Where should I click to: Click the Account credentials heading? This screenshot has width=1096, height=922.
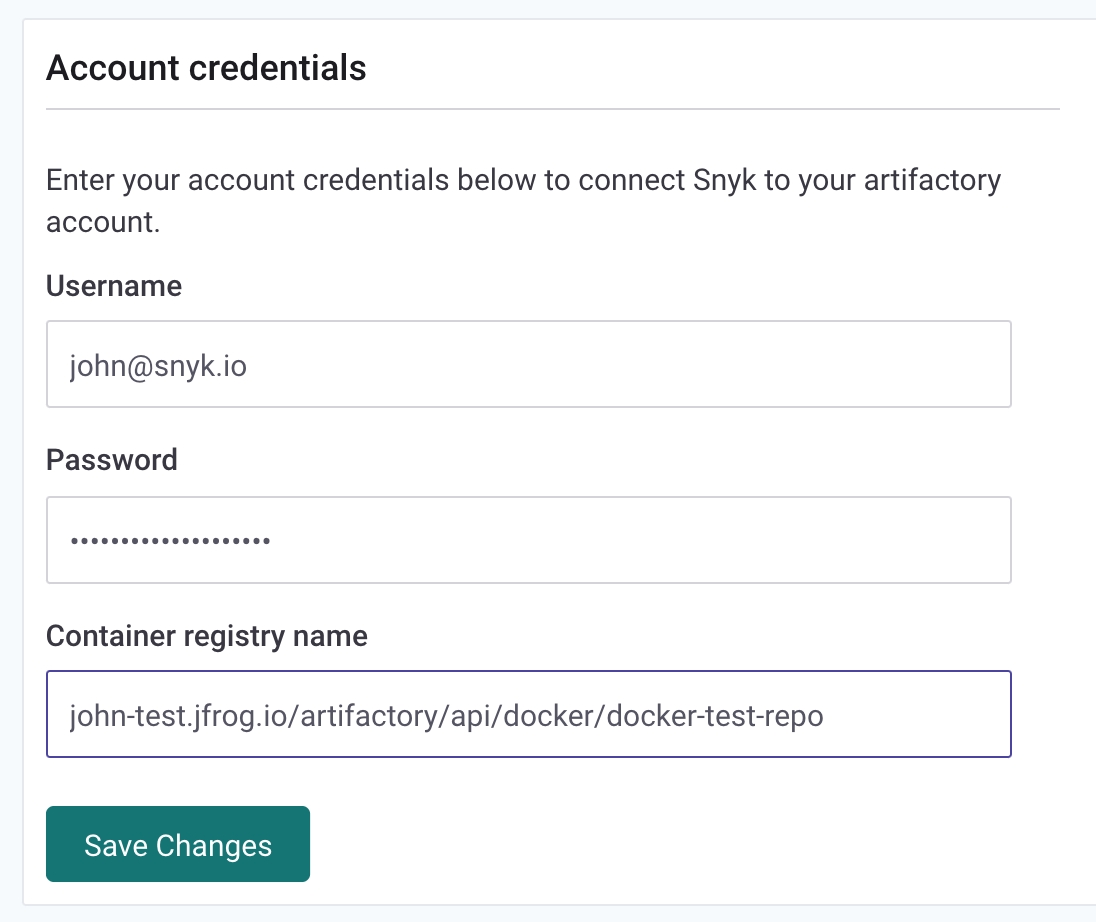pyautogui.click(x=206, y=68)
